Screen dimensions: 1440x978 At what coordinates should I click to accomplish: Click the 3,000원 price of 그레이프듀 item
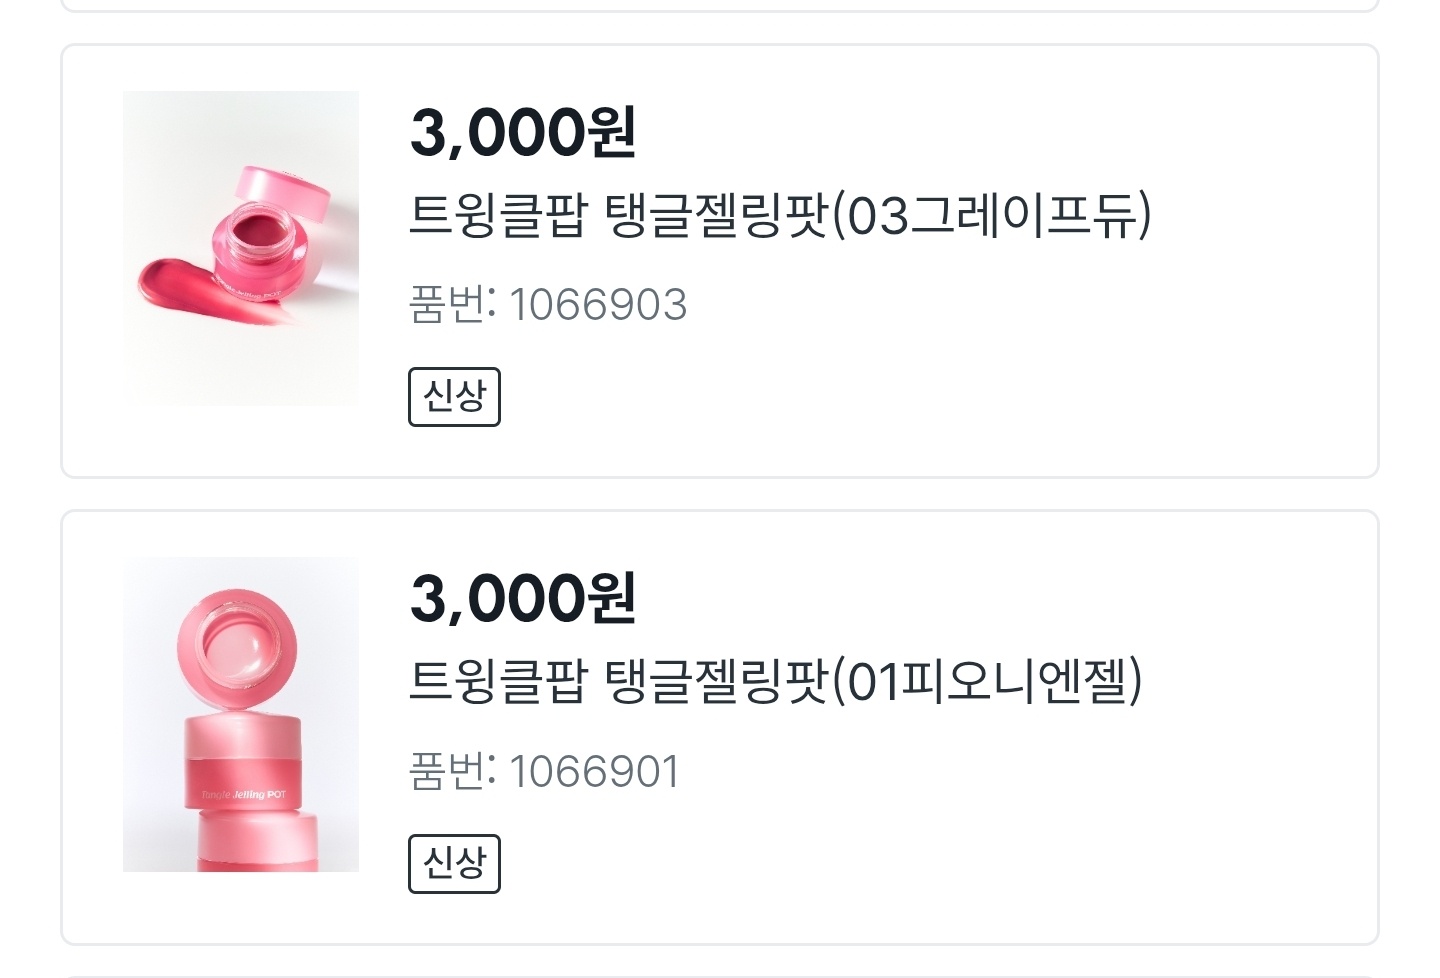coord(523,132)
